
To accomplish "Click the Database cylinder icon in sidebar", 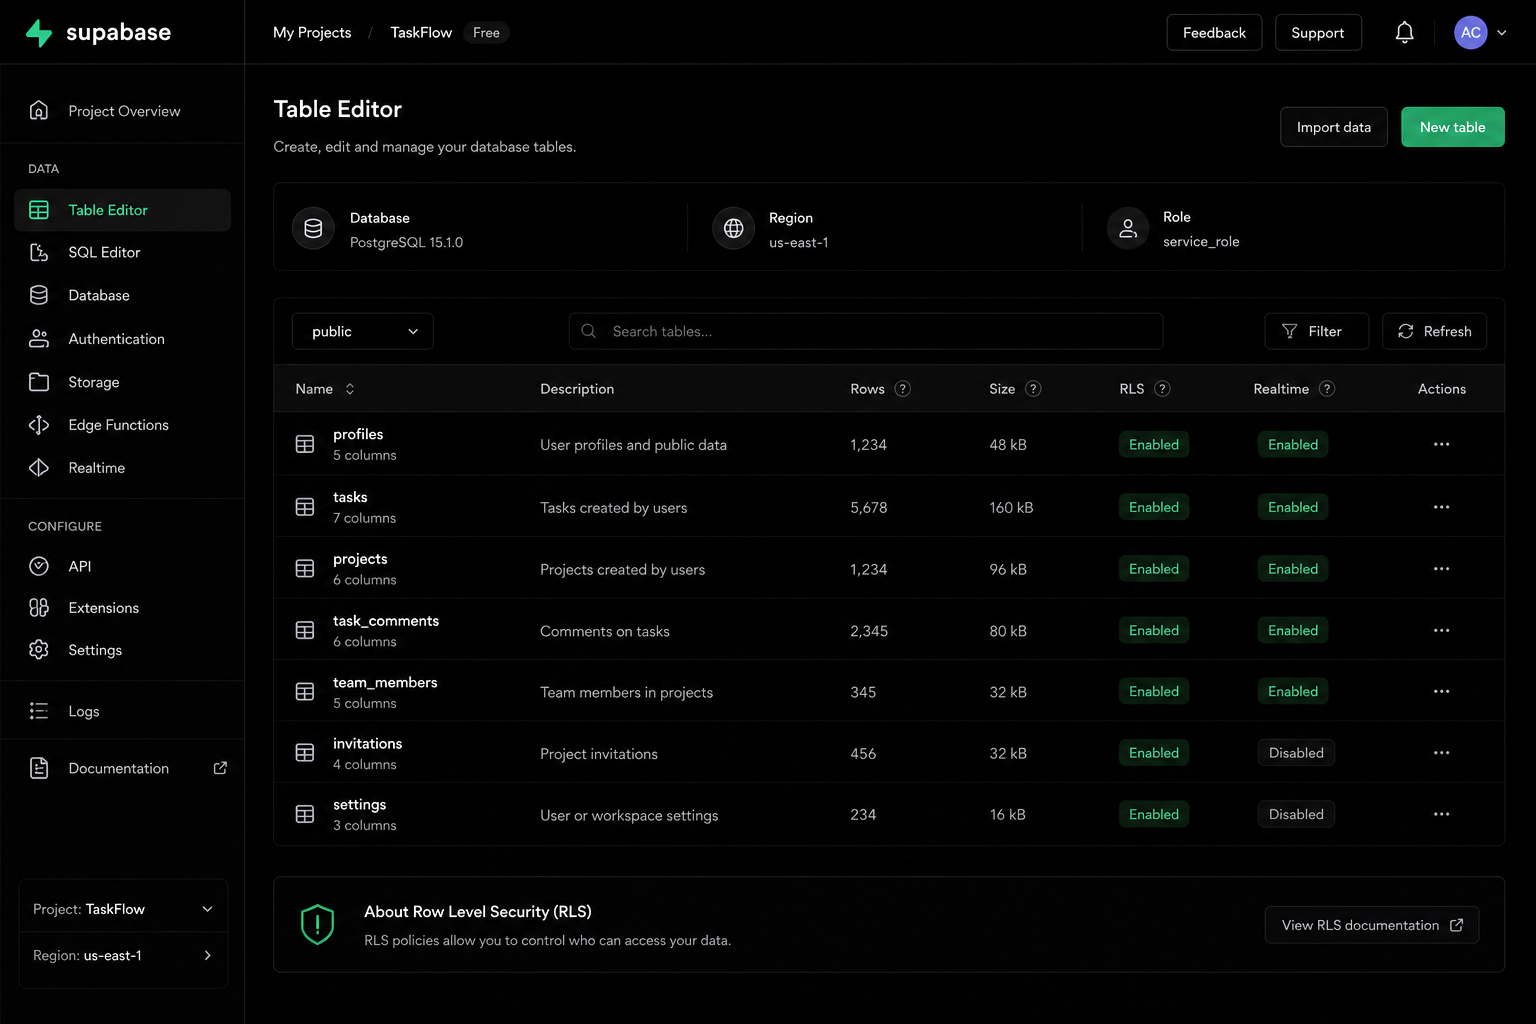I will point(39,295).
